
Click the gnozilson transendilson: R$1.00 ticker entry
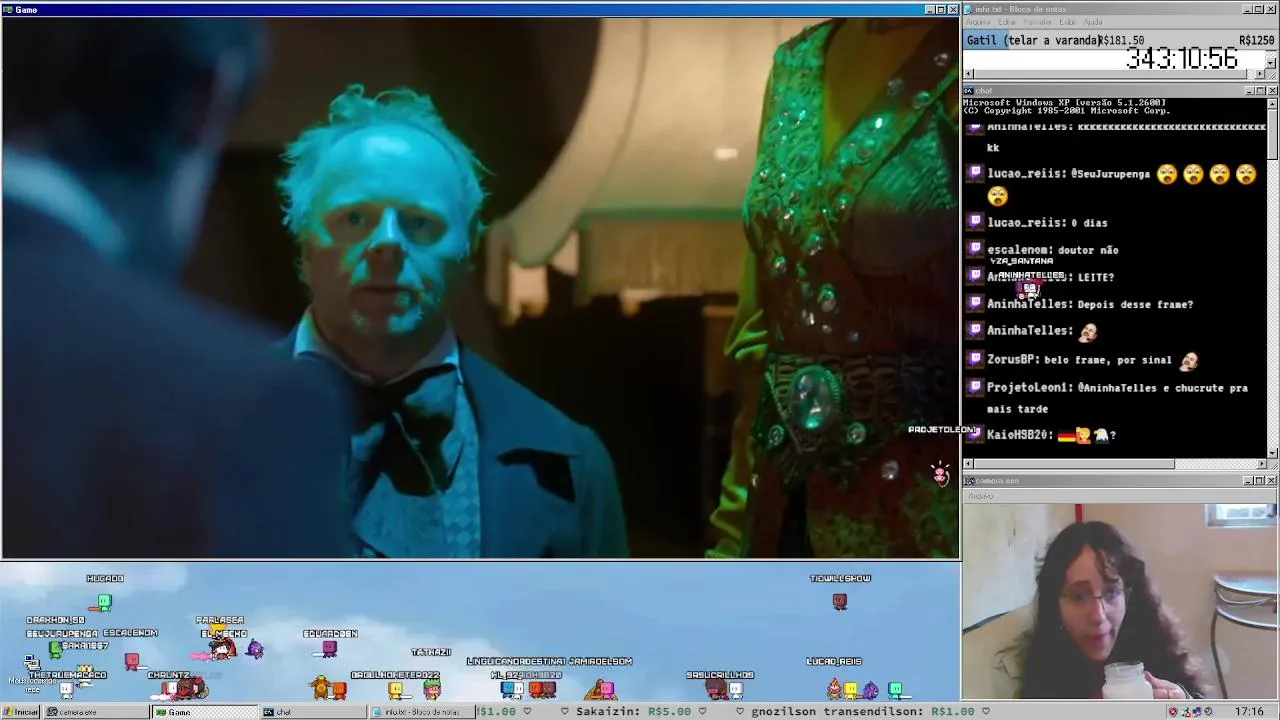pyautogui.click(x=863, y=711)
